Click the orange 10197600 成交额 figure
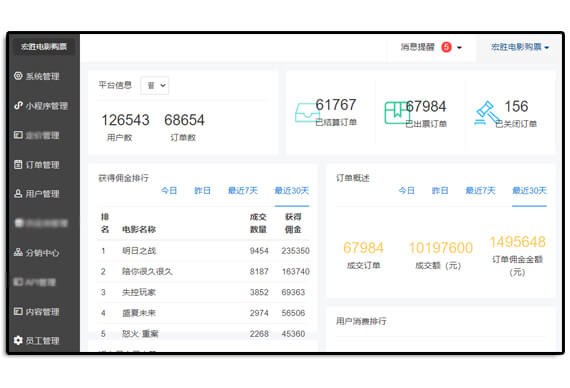Viewport: 570px width, 388px height. pyautogui.click(x=441, y=248)
